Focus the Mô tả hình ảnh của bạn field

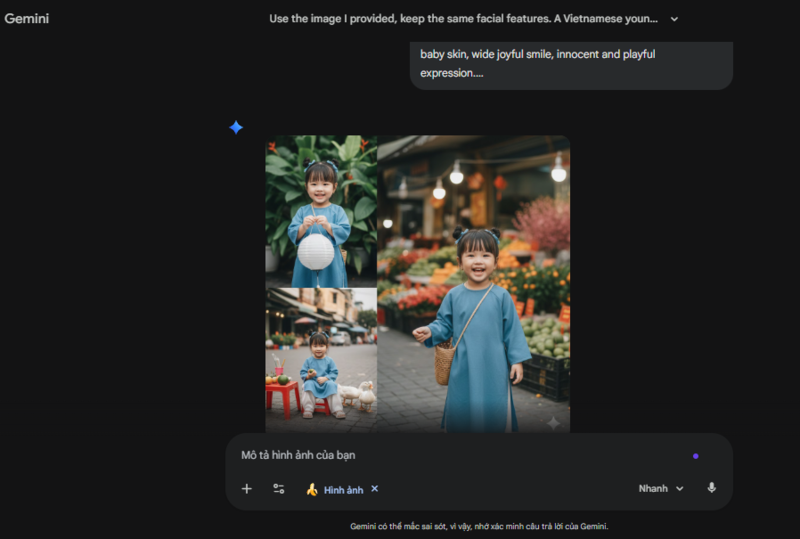click(x=450, y=455)
